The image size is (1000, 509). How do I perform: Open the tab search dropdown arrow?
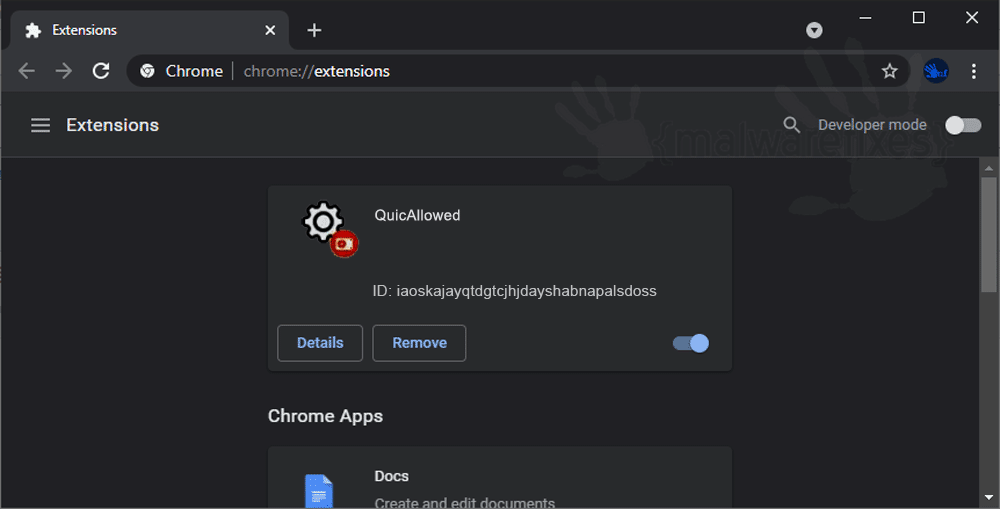click(814, 30)
